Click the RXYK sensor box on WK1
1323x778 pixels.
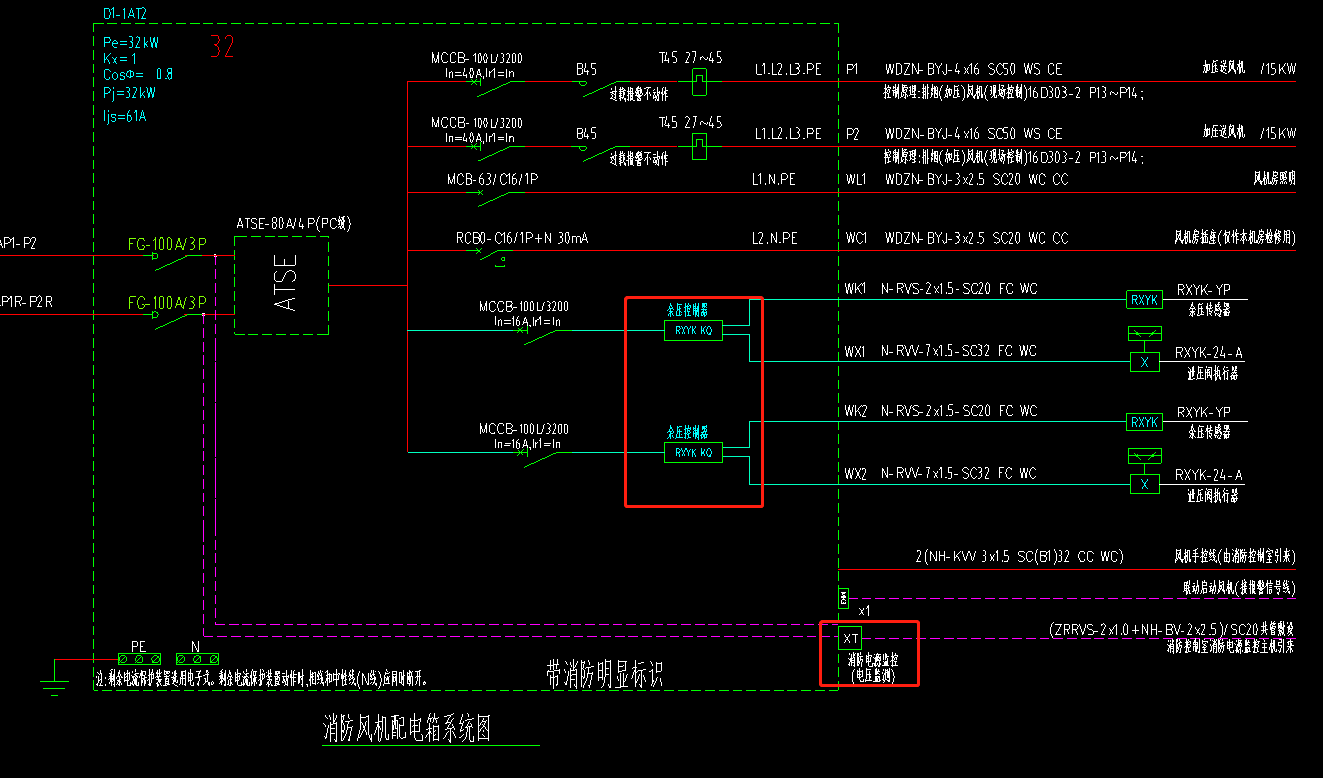coord(1144,300)
